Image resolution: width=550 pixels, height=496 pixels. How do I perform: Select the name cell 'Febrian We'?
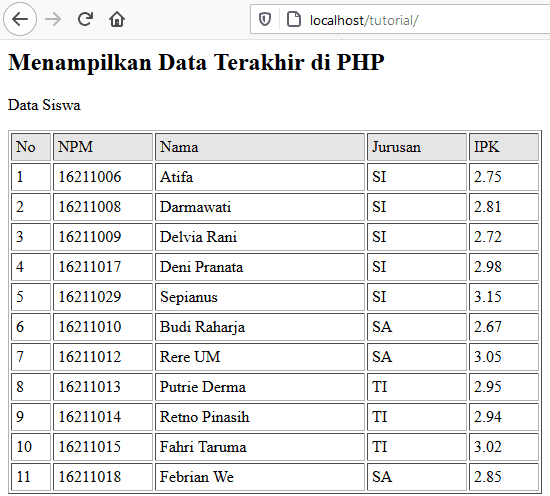coord(260,477)
